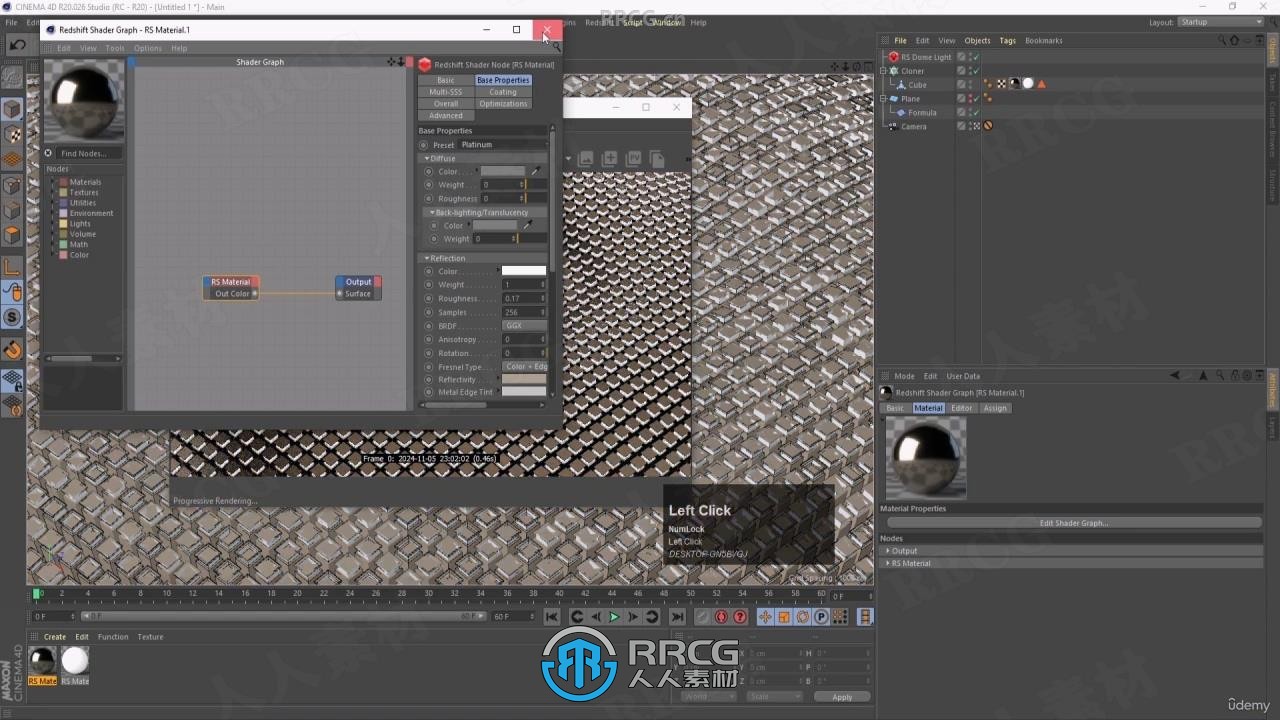Image resolution: width=1280 pixels, height=720 pixels.
Task: Open the Preset dropdown showing Platinum
Action: [503, 145]
